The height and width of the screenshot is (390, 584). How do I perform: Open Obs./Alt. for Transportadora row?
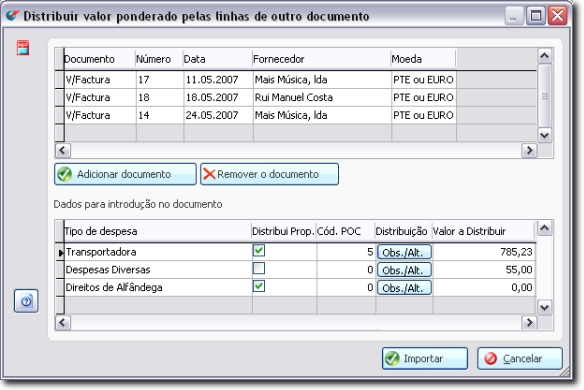tap(404, 252)
